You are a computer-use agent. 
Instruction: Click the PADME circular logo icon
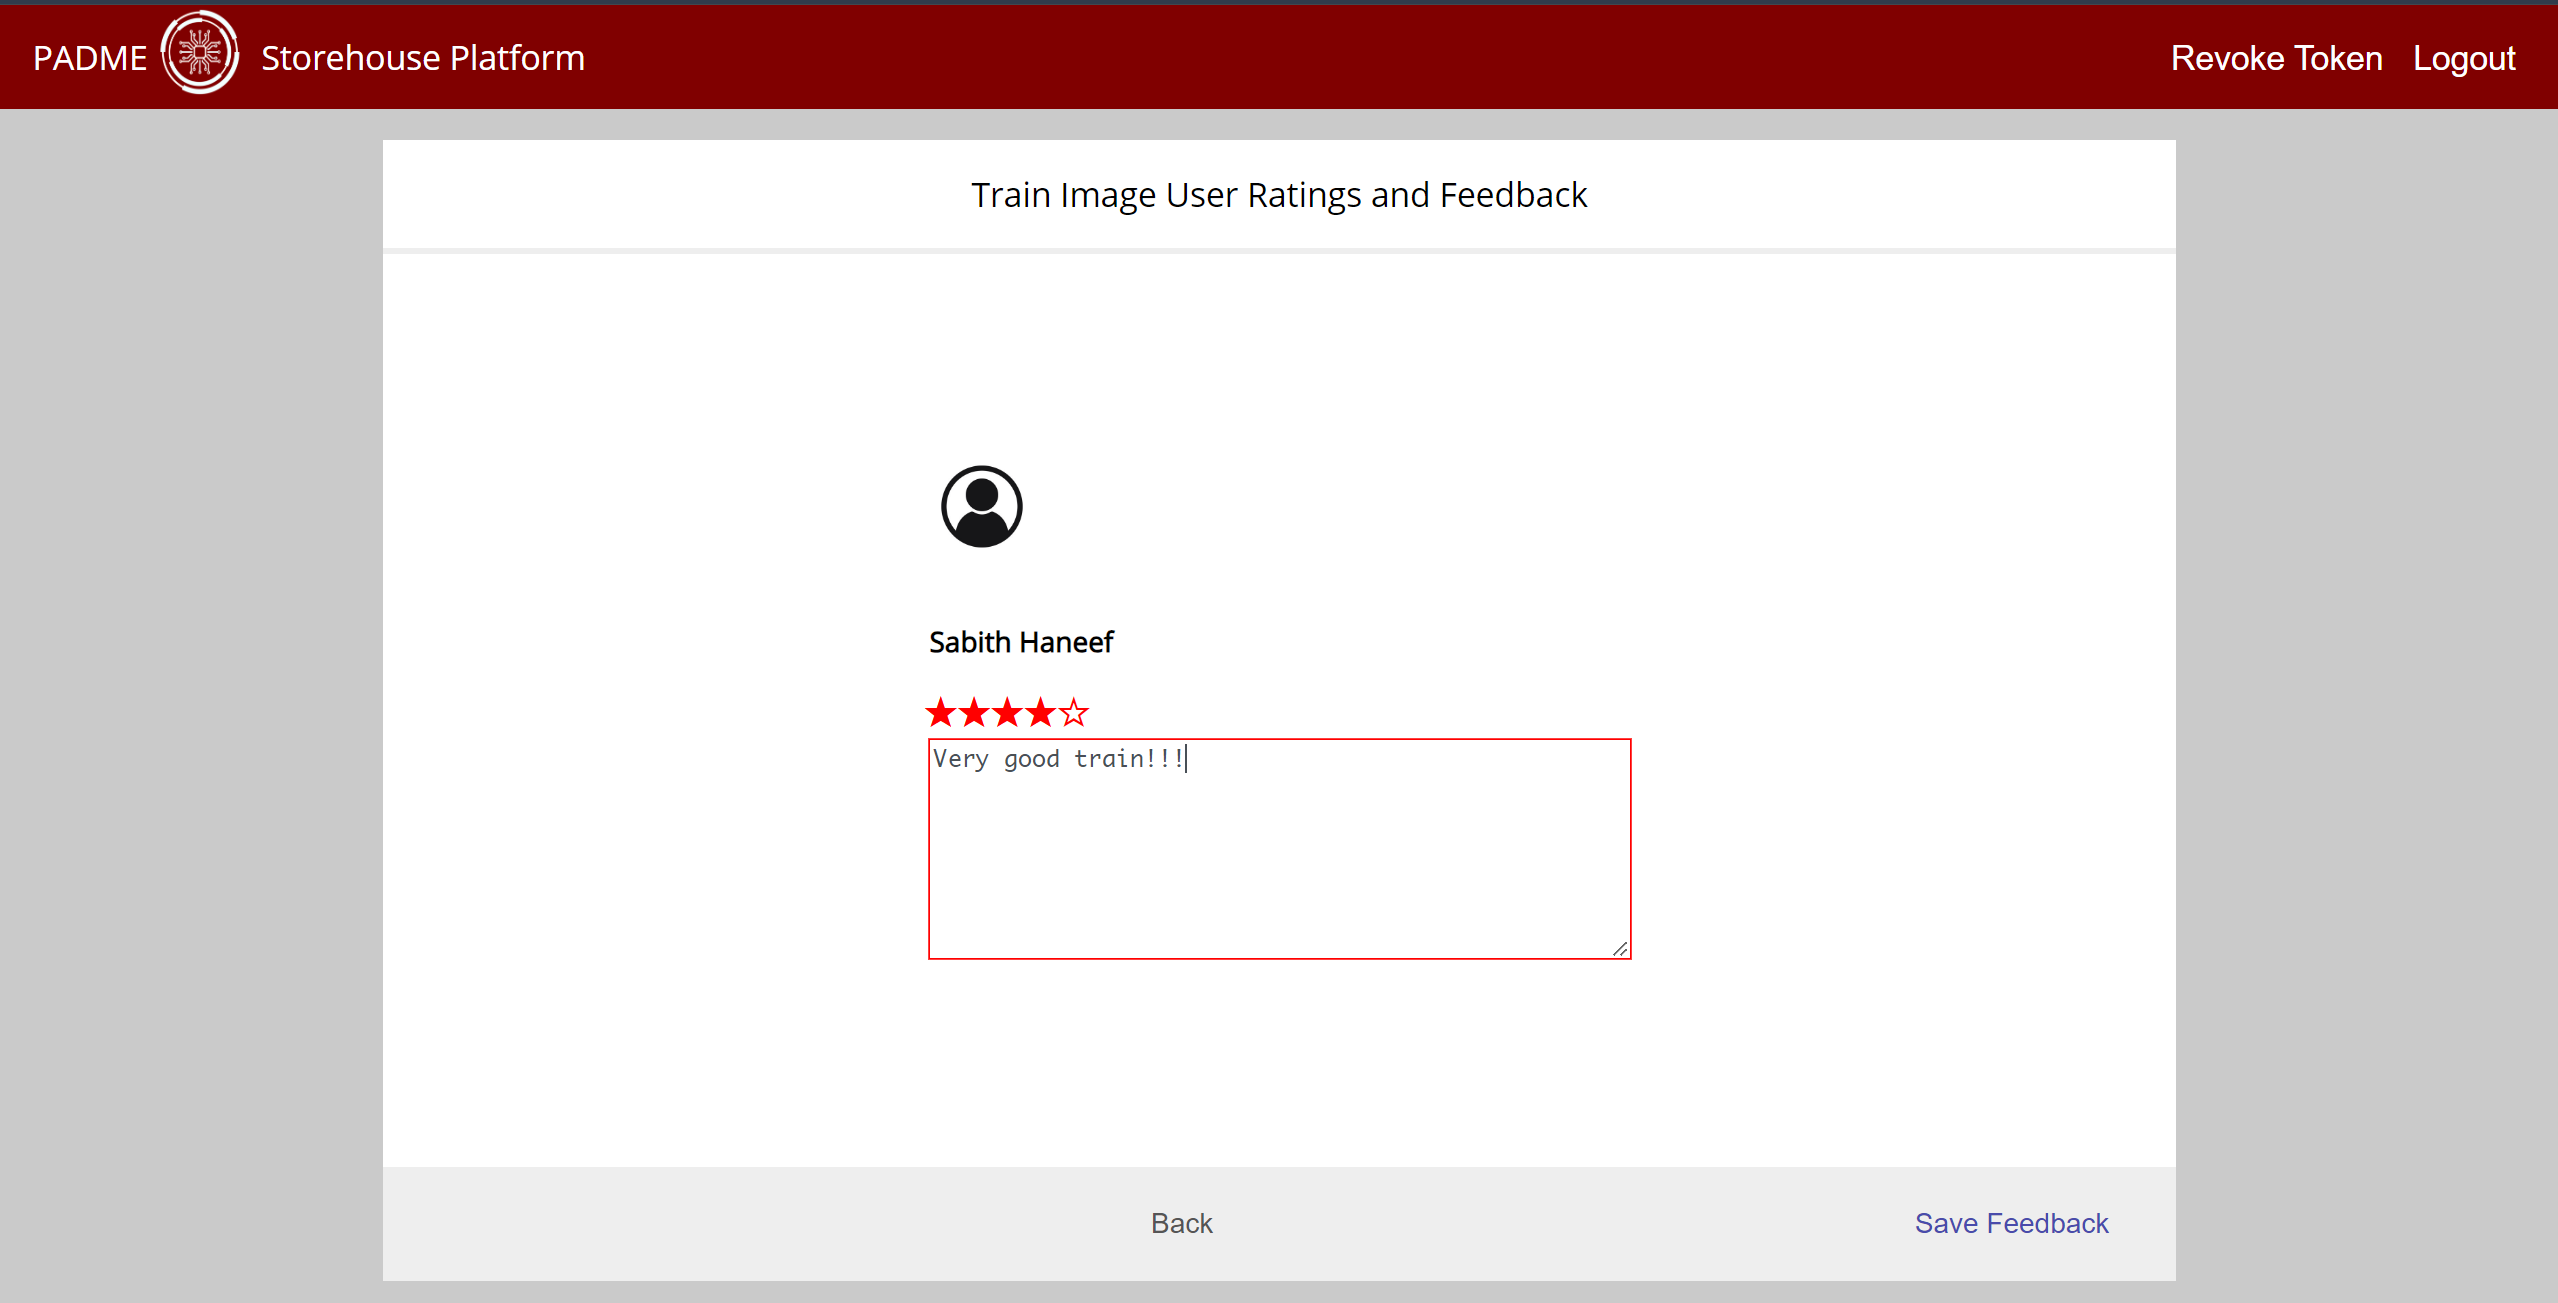[x=200, y=53]
